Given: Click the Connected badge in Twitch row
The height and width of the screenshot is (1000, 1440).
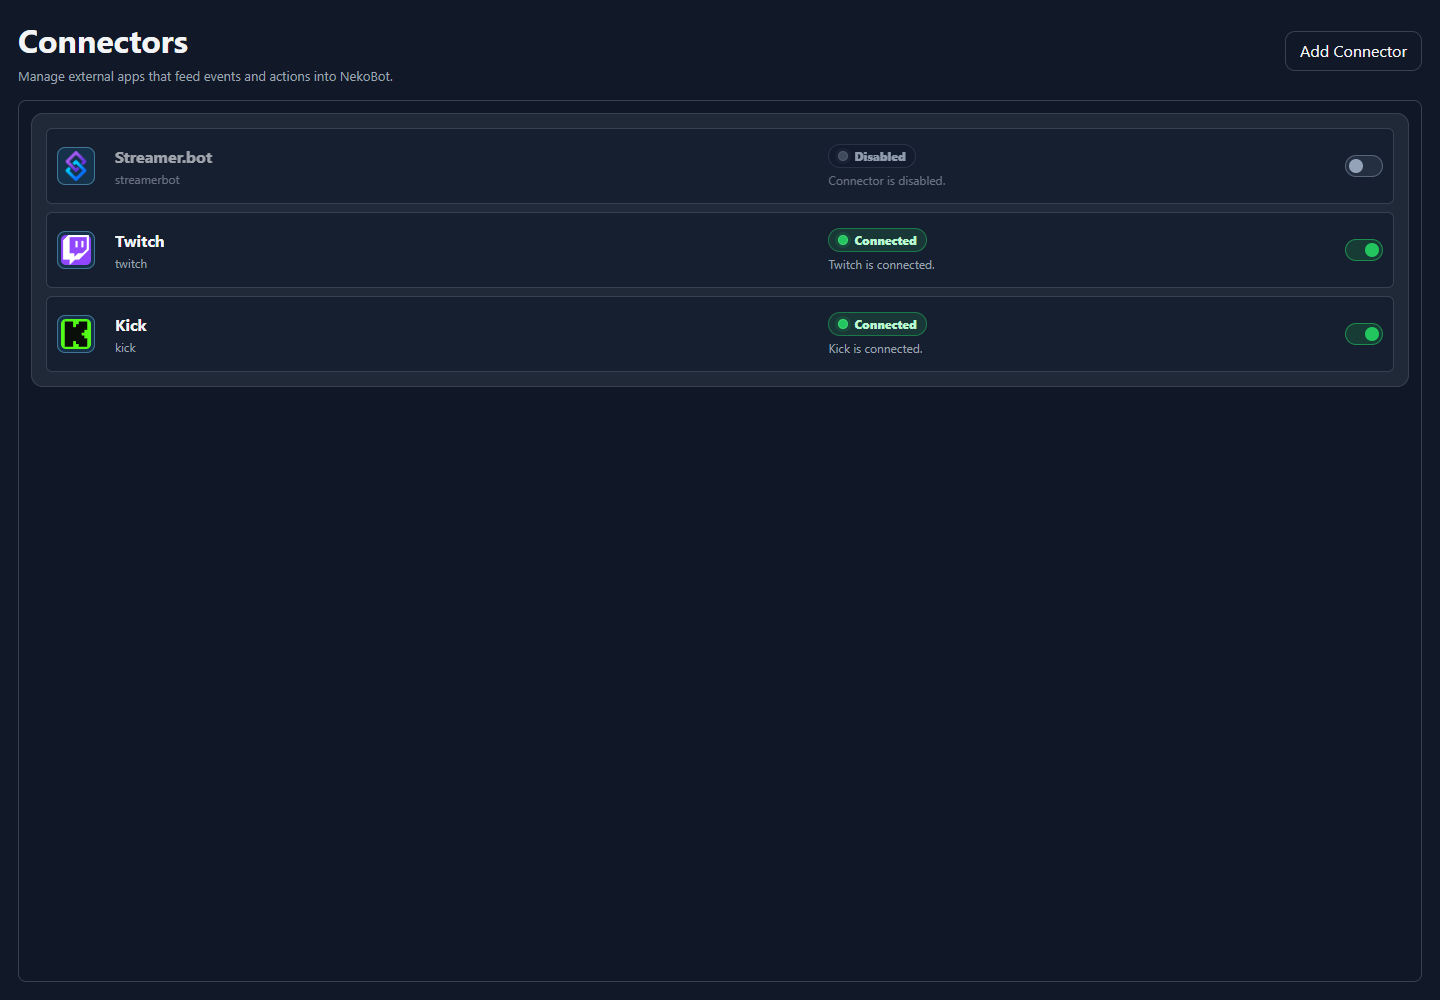Looking at the screenshot, I should 877,240.
